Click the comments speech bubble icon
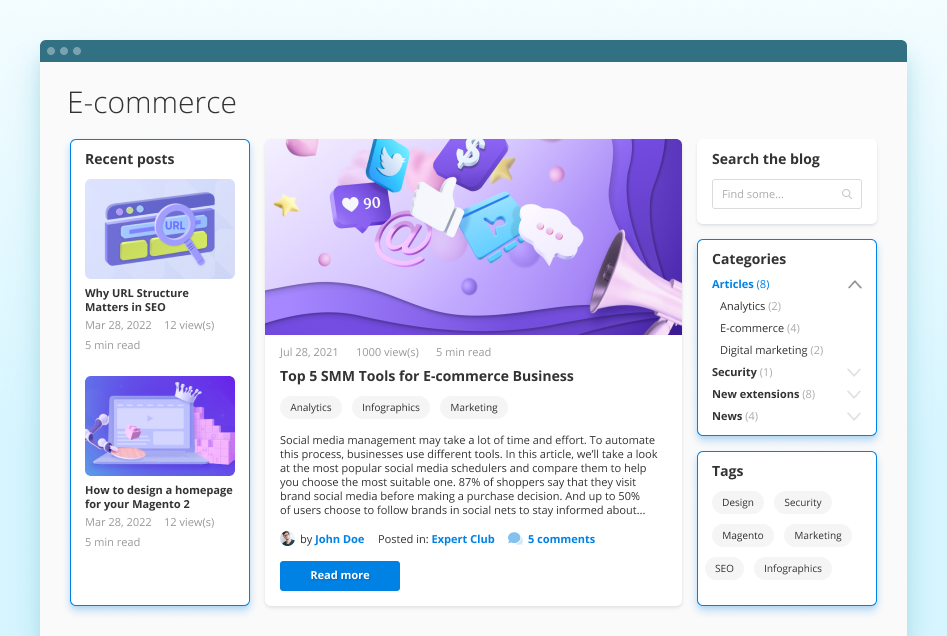Screen dimensions: 947x636 [x=515, y=539]
